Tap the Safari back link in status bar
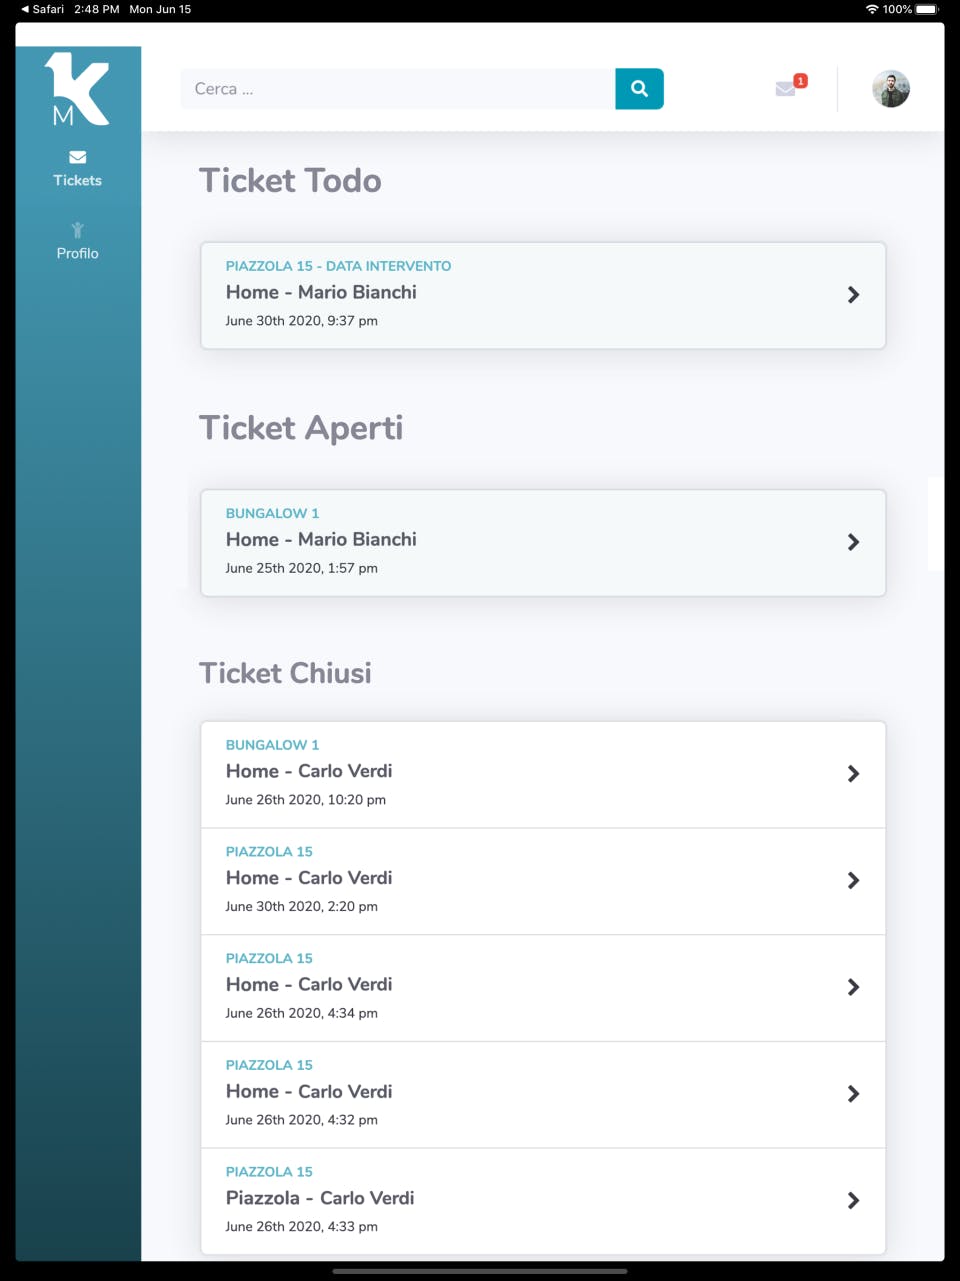The width and height of the screenshot is (960, 1281). point(42,9)
